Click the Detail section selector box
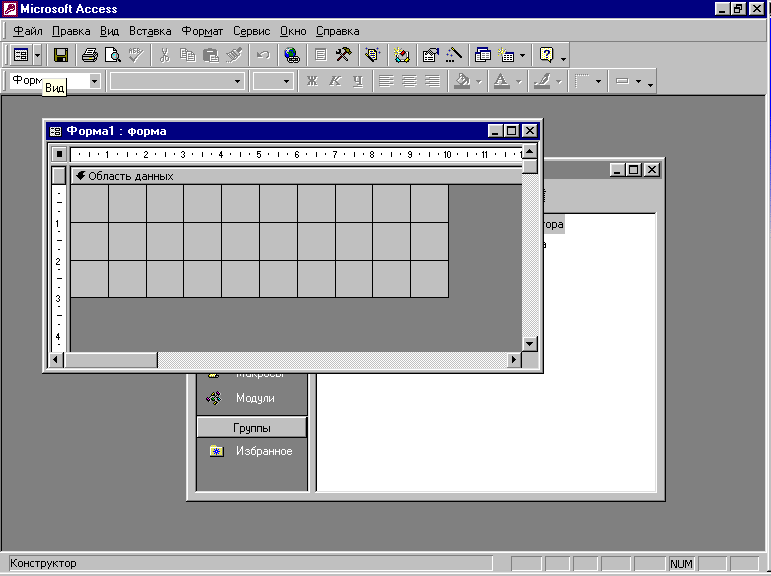Screen dimensions: 771x576 tap(59, 176)
